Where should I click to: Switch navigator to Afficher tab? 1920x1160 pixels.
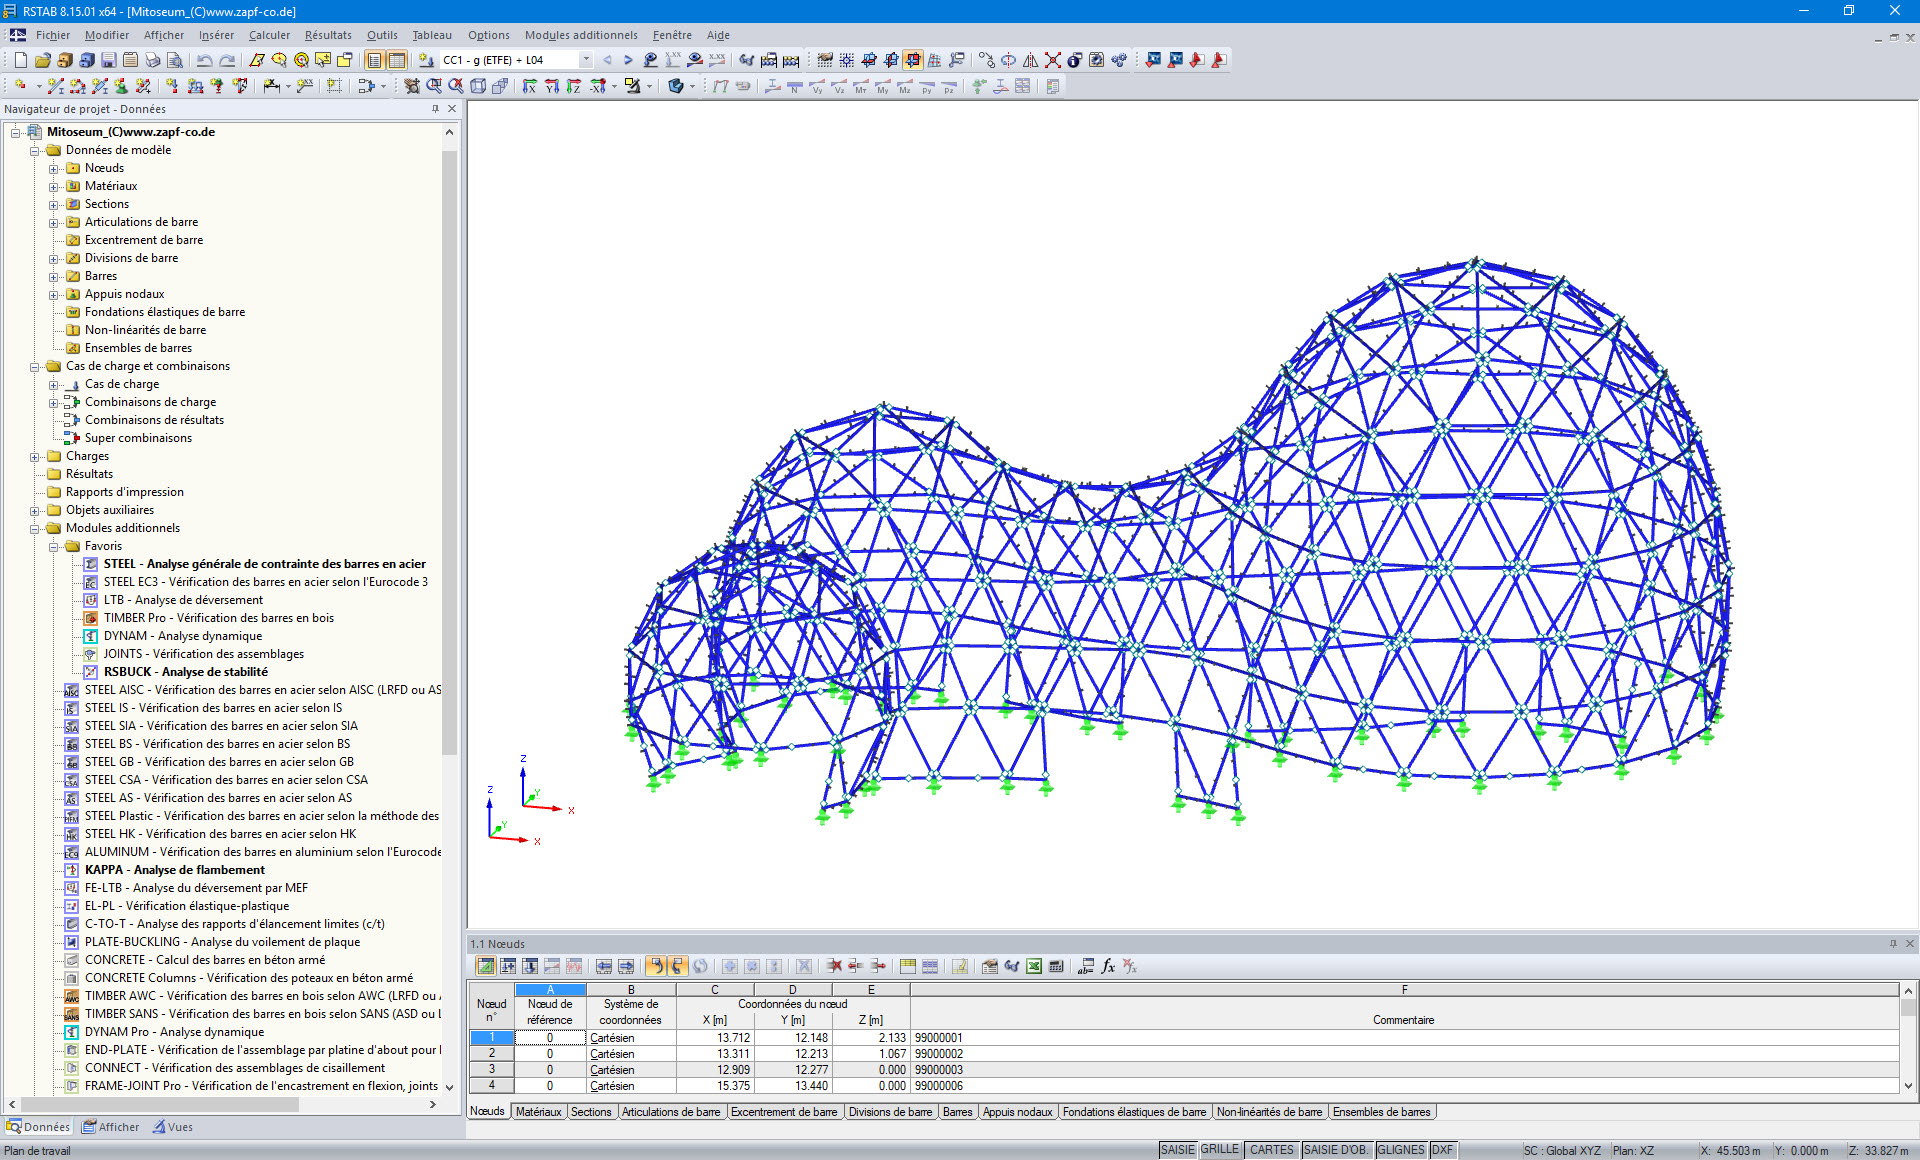click(111, 1127)
